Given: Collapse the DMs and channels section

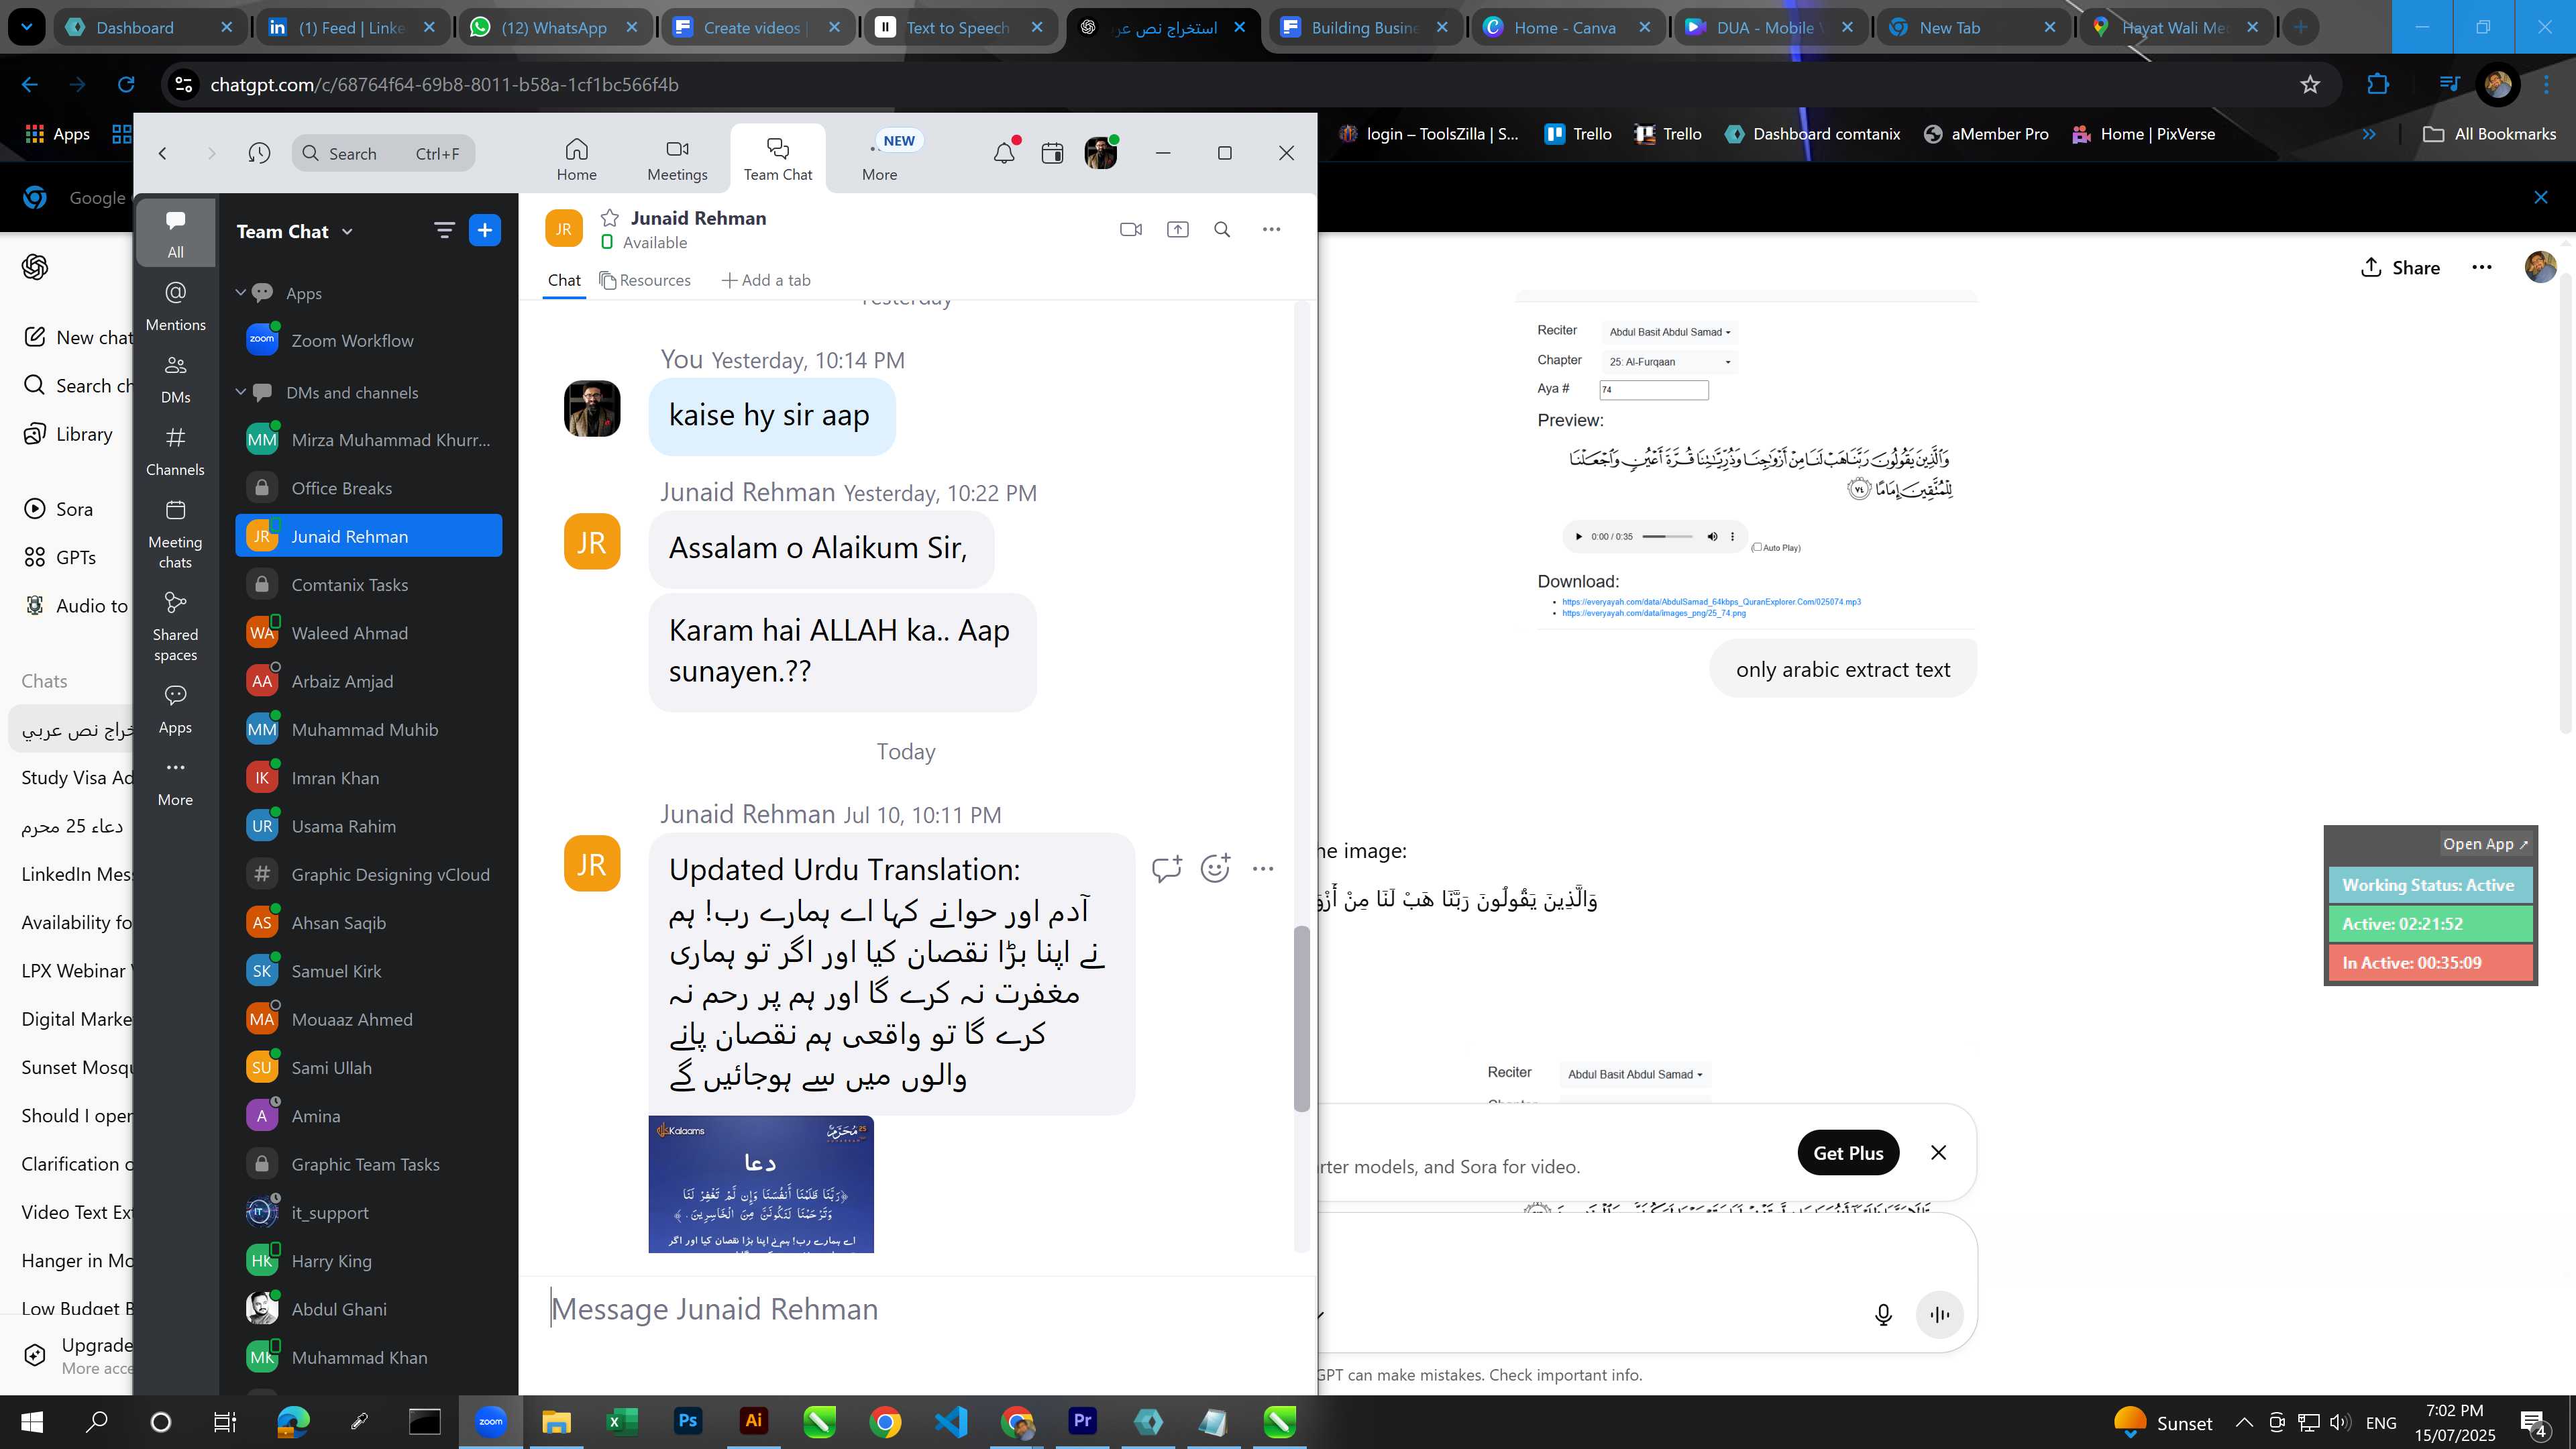Looking at the screenshot, I should [x=240, y=392].
